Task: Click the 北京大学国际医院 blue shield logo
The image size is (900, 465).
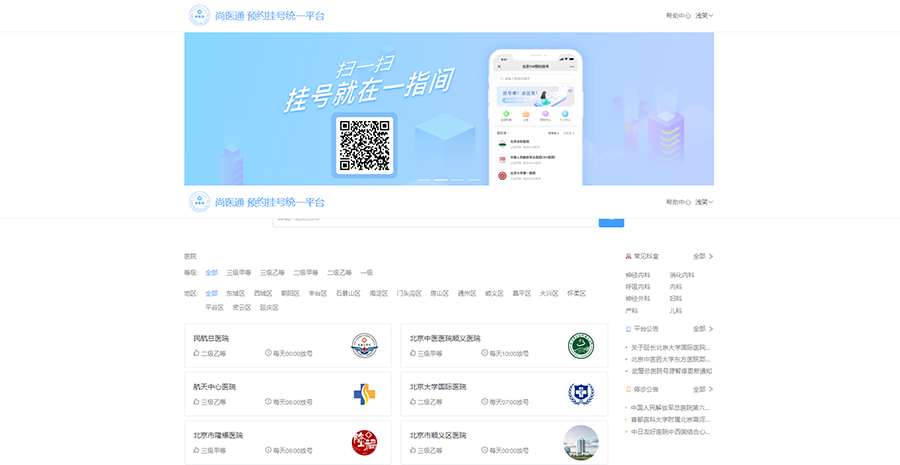Action: [581, 394]
